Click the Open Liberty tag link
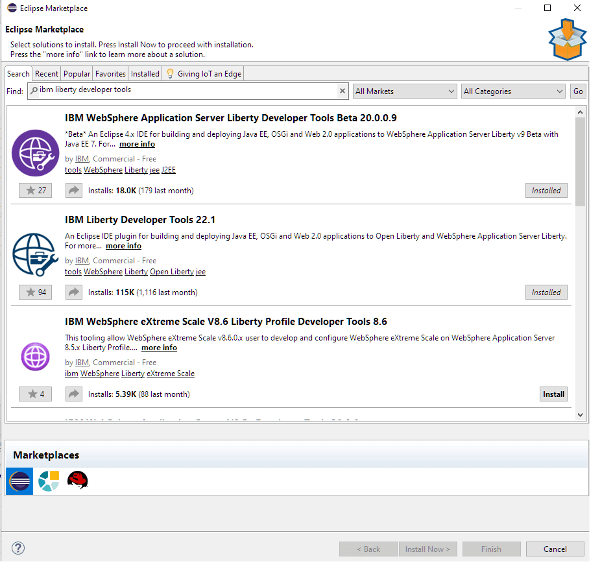The width and height of the screenshot is (590, 562). tap(172, 271)
